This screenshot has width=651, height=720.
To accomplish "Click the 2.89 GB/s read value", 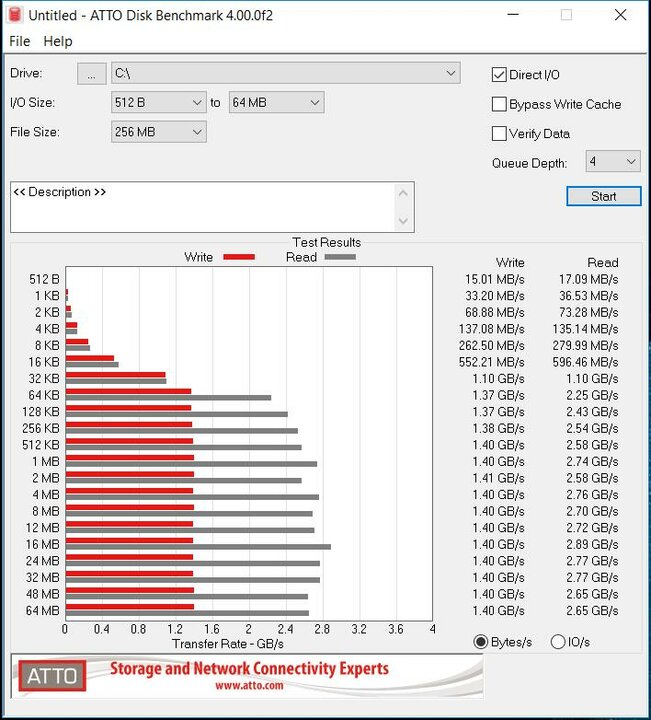I will [x=592, y=544].
